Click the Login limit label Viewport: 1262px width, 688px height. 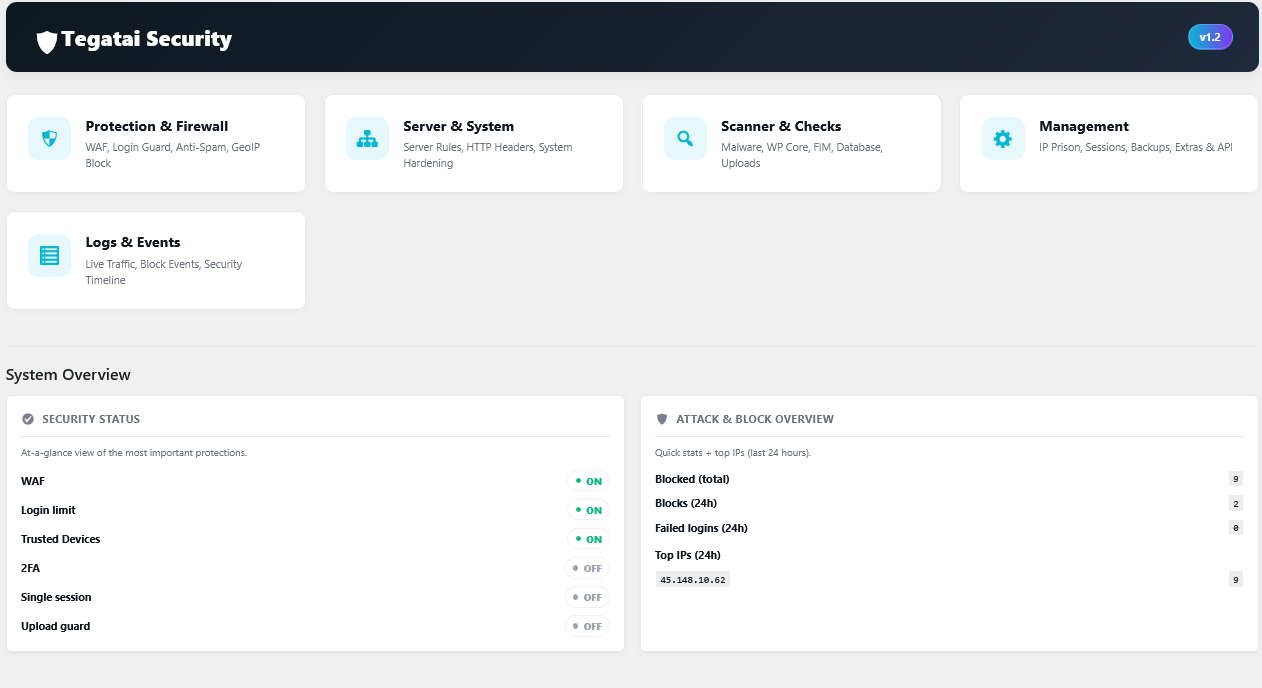coord(48,510)
